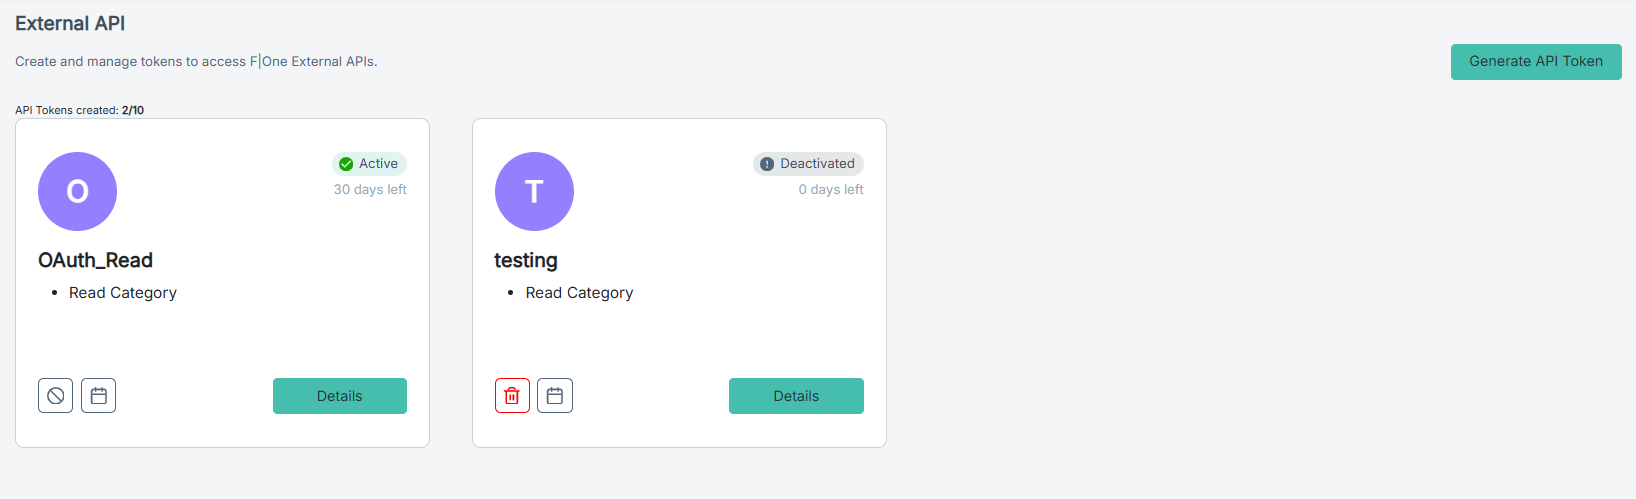Delete the testing token with trash icon
The image size is (1636, 499).
tap(512, 396)
